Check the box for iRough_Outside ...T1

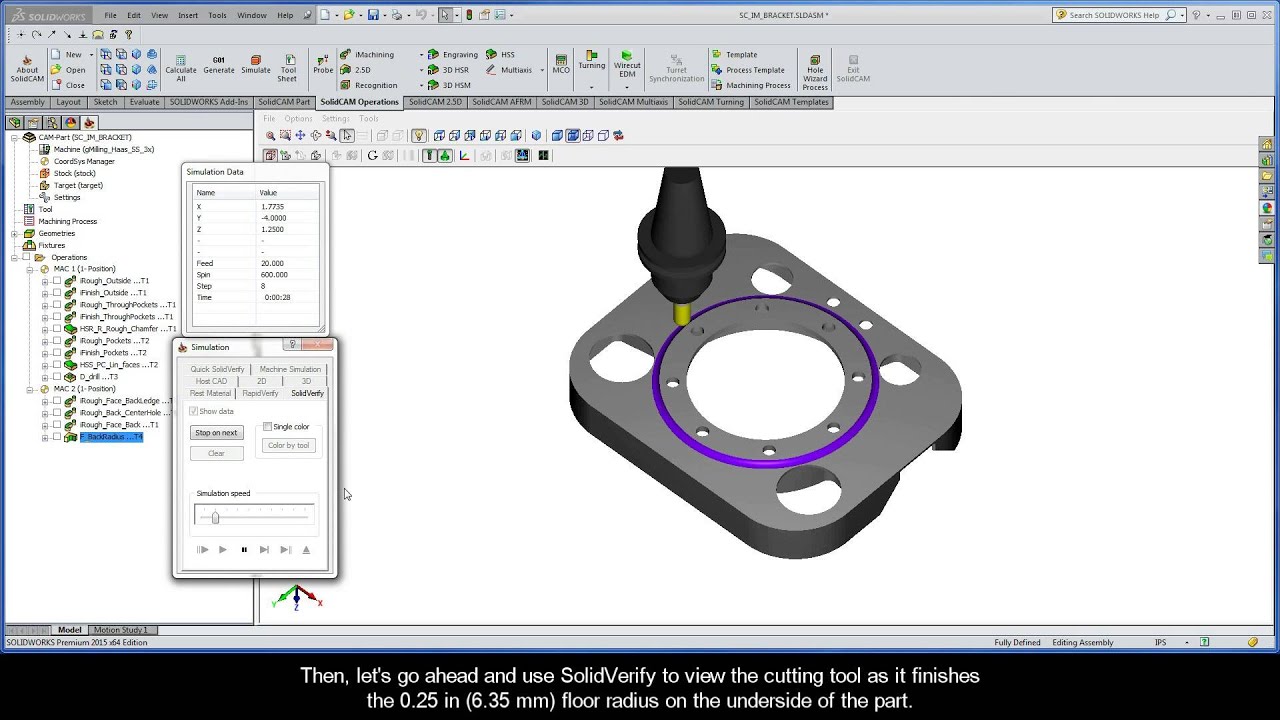coord(56,281)
